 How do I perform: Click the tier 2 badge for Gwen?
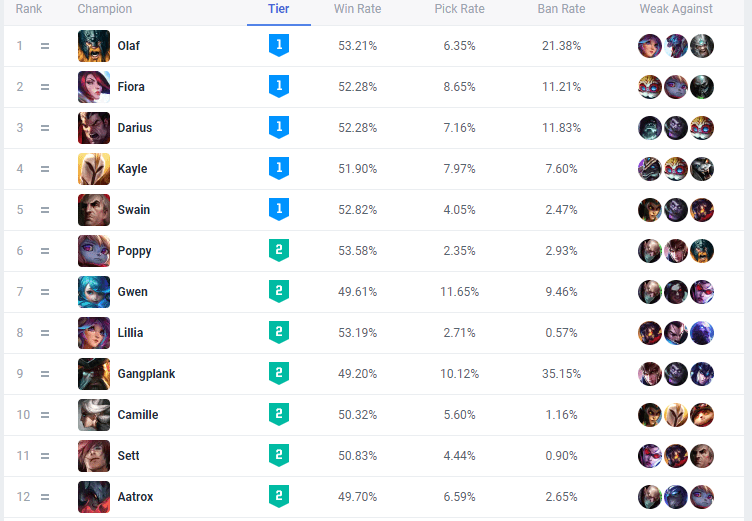click(279, 291)
